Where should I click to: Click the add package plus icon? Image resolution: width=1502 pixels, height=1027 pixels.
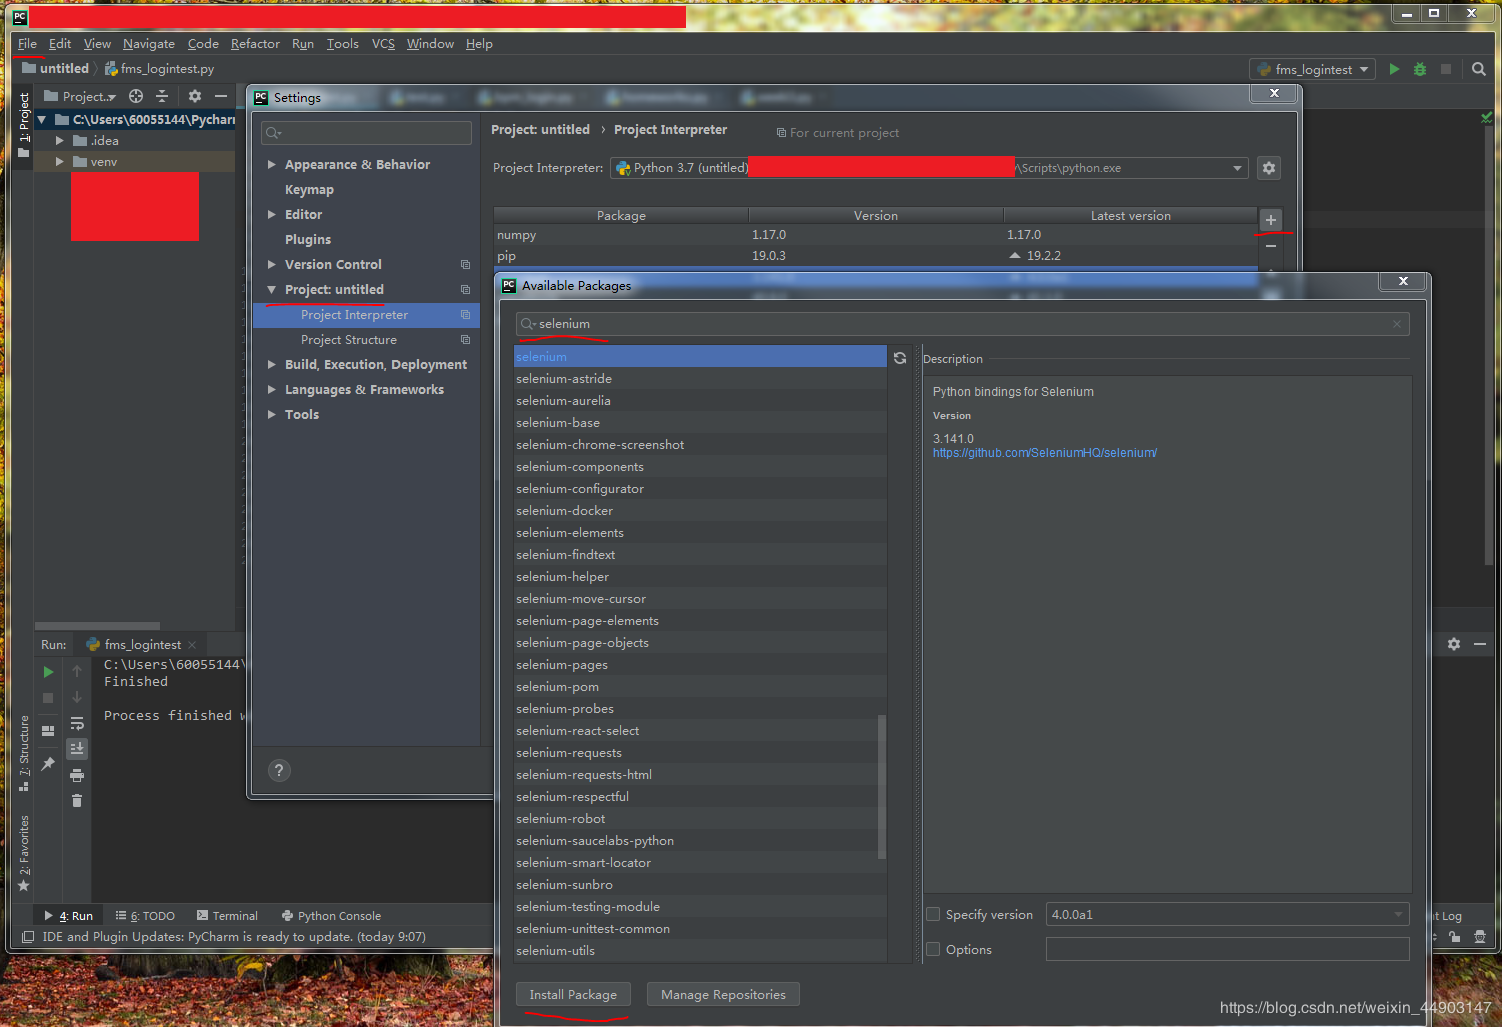coord(1270,220)
